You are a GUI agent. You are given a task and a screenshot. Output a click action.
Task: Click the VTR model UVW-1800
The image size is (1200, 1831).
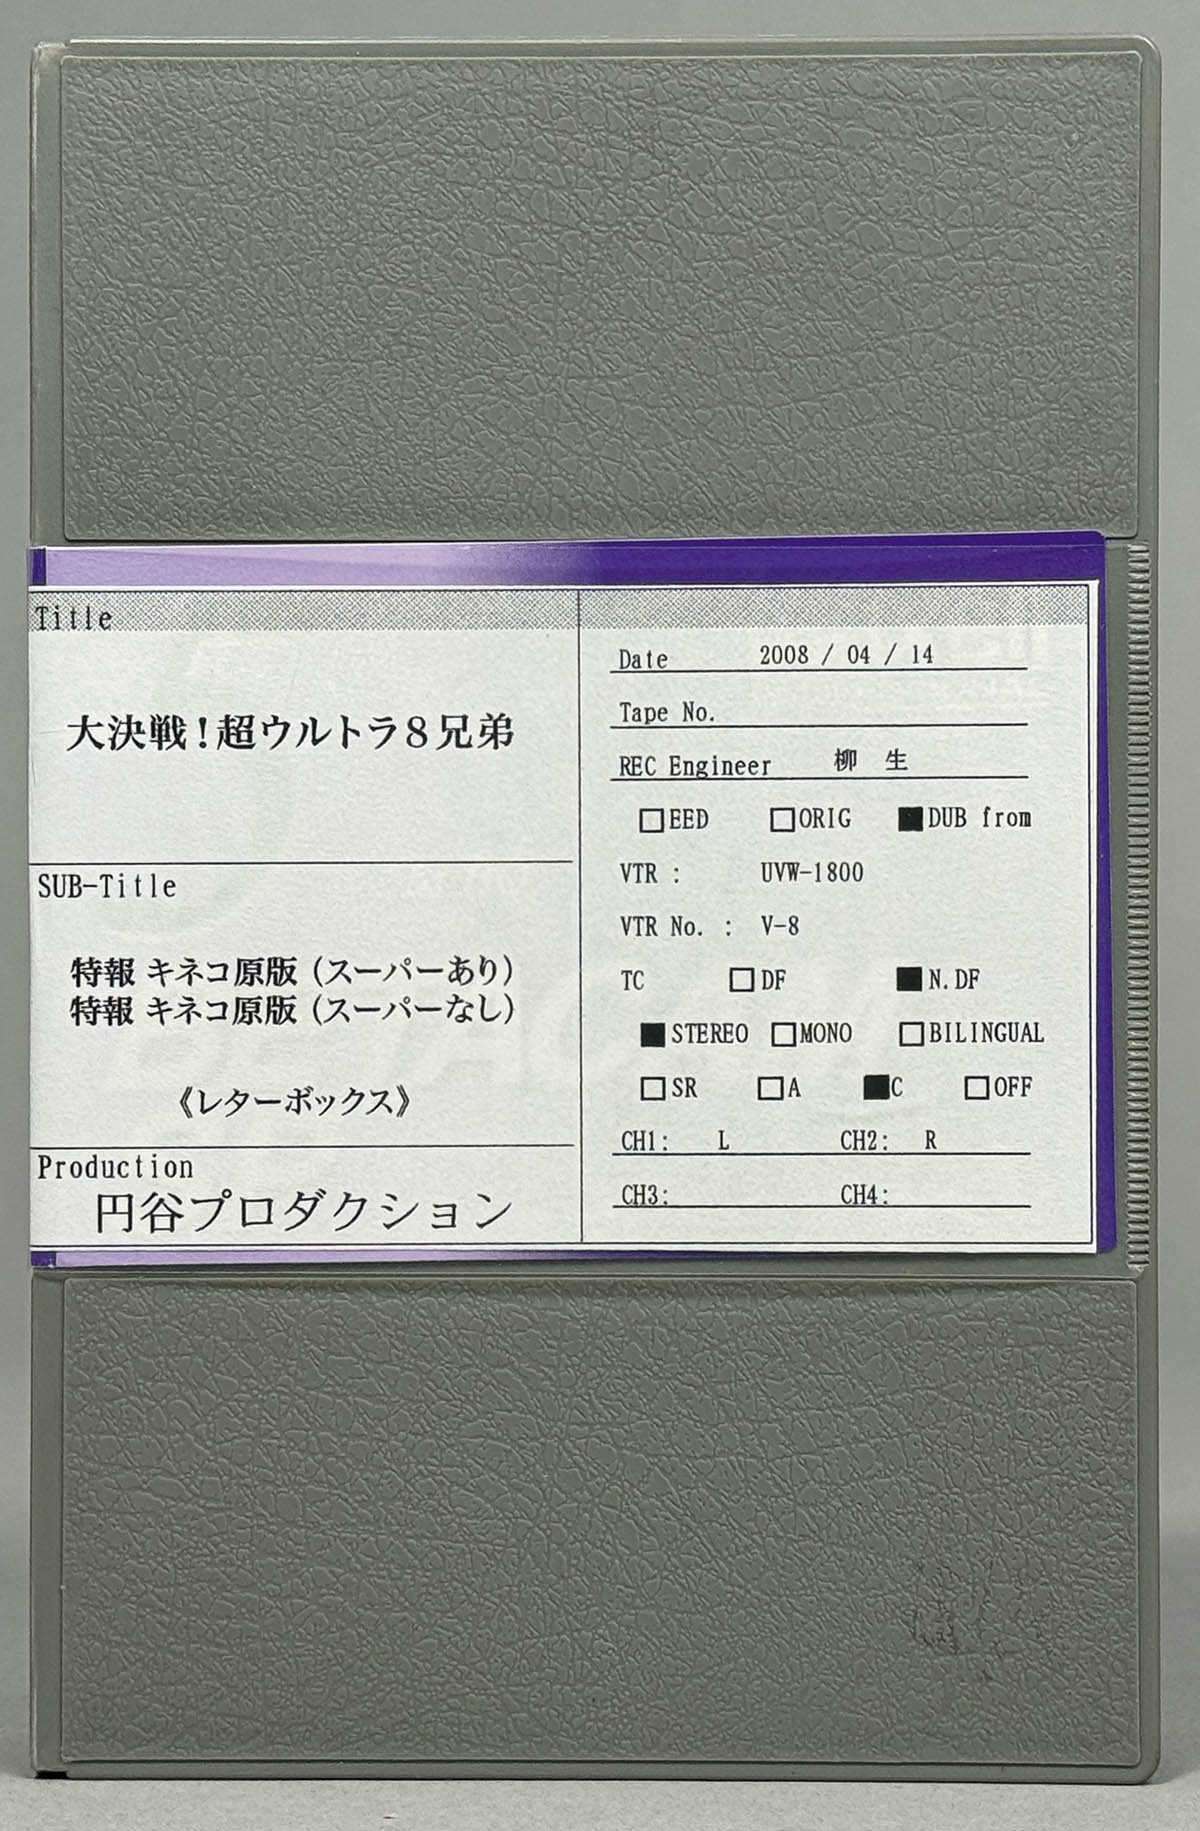click(x=811, y=873)
